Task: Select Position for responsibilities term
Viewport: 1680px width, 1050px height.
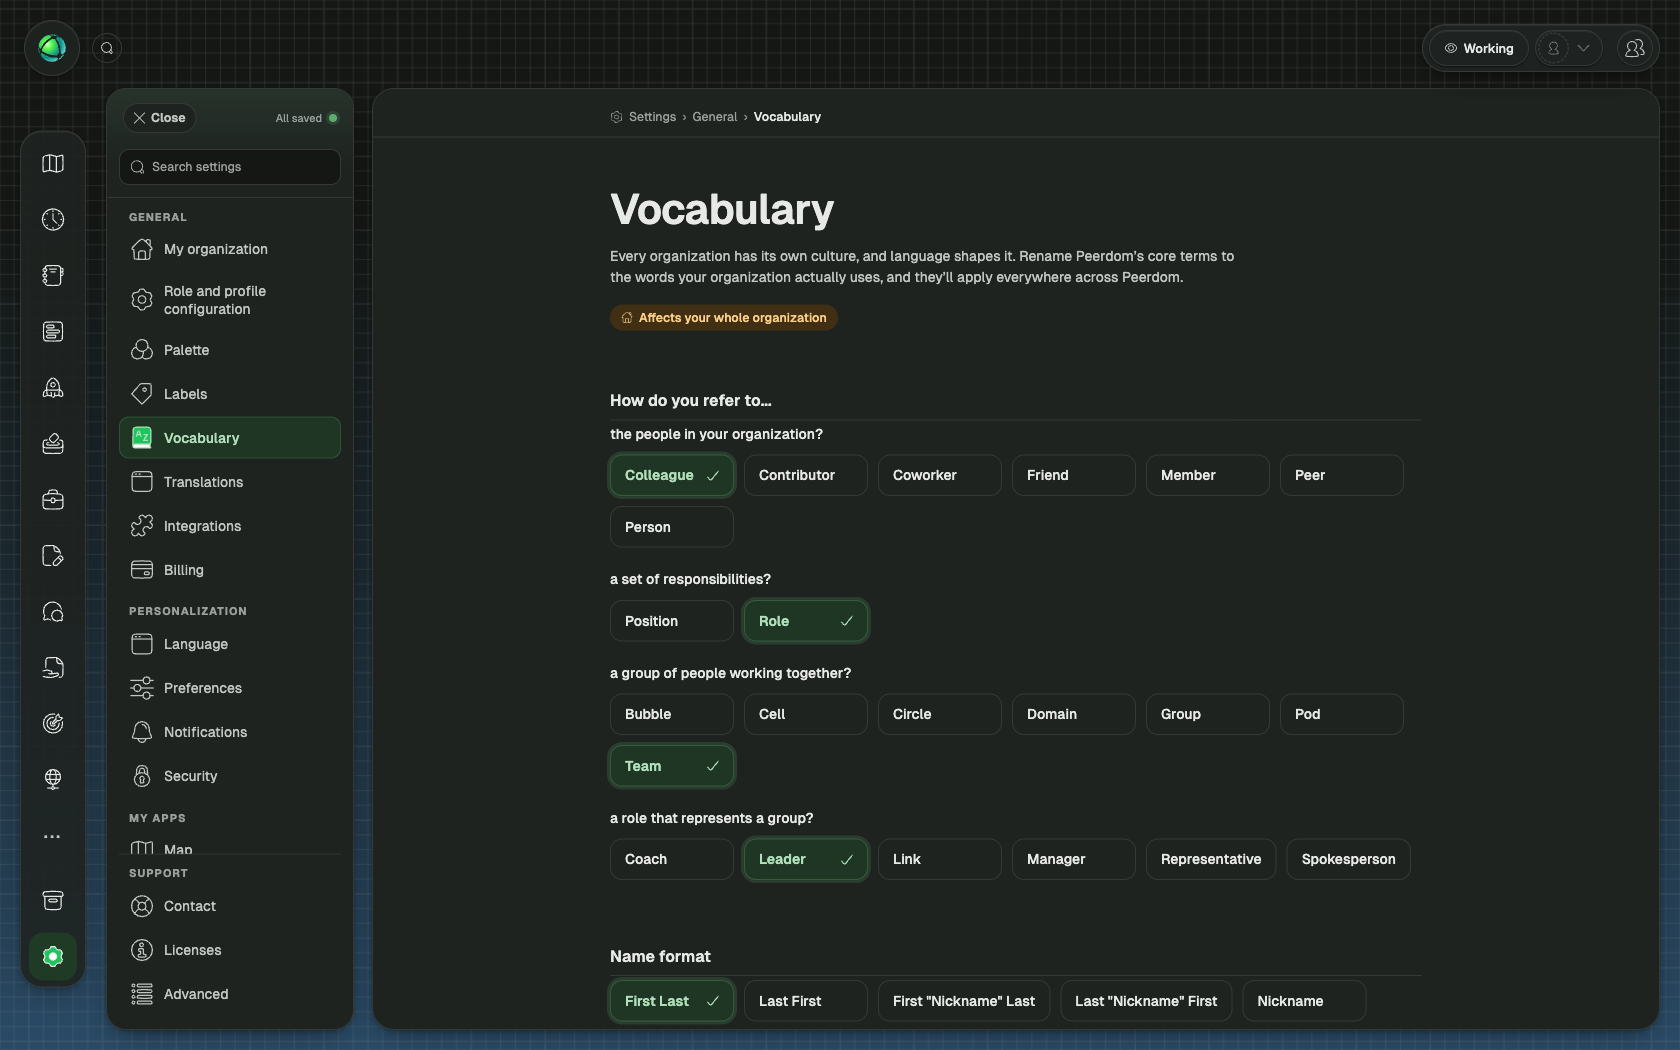Action: pyautogui.click(x=672, y=621)
